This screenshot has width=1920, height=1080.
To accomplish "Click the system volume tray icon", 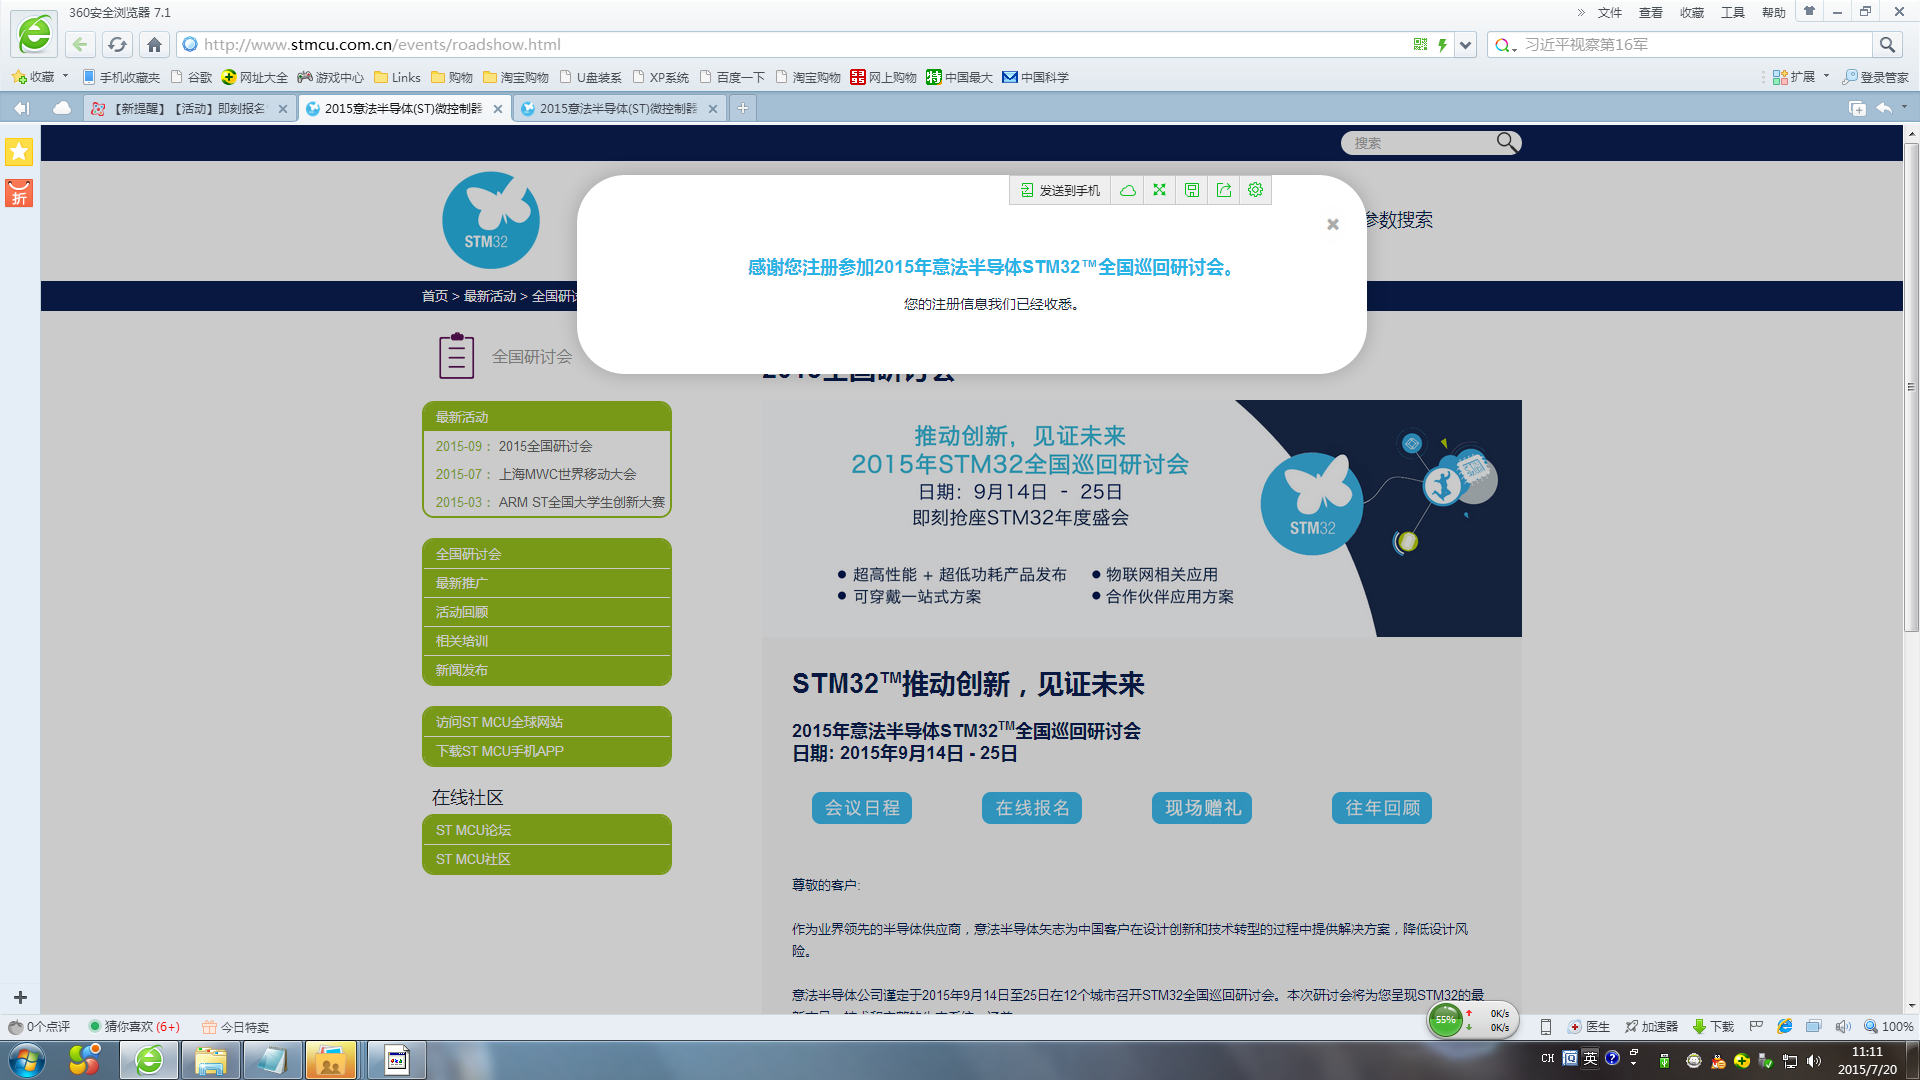I will pos(1813,1061).
